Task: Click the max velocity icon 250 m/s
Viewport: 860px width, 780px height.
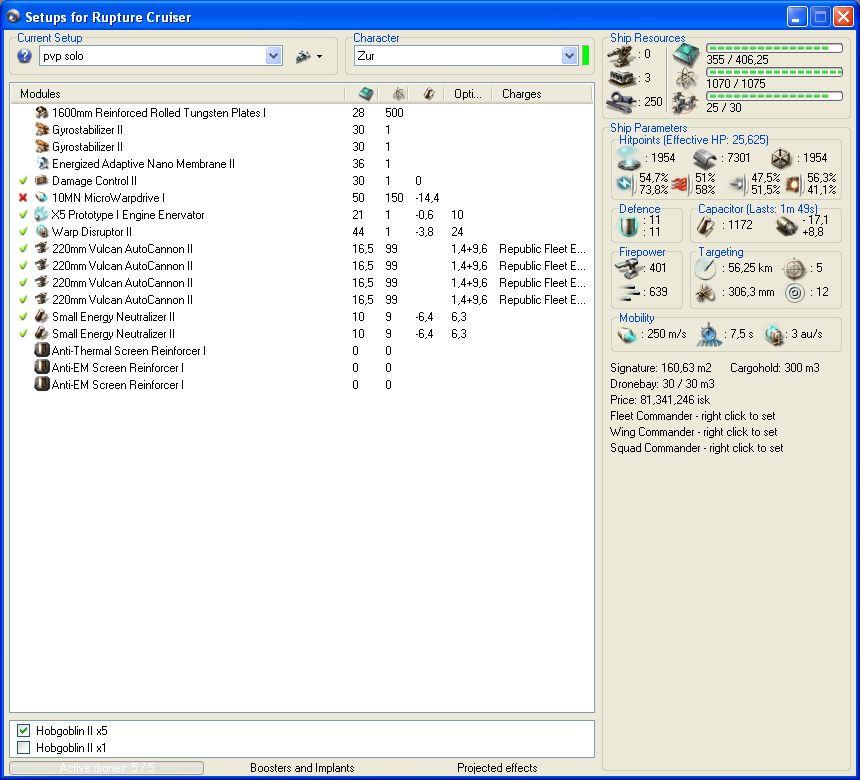Action: pyautogui.click(x=627, y=334)
